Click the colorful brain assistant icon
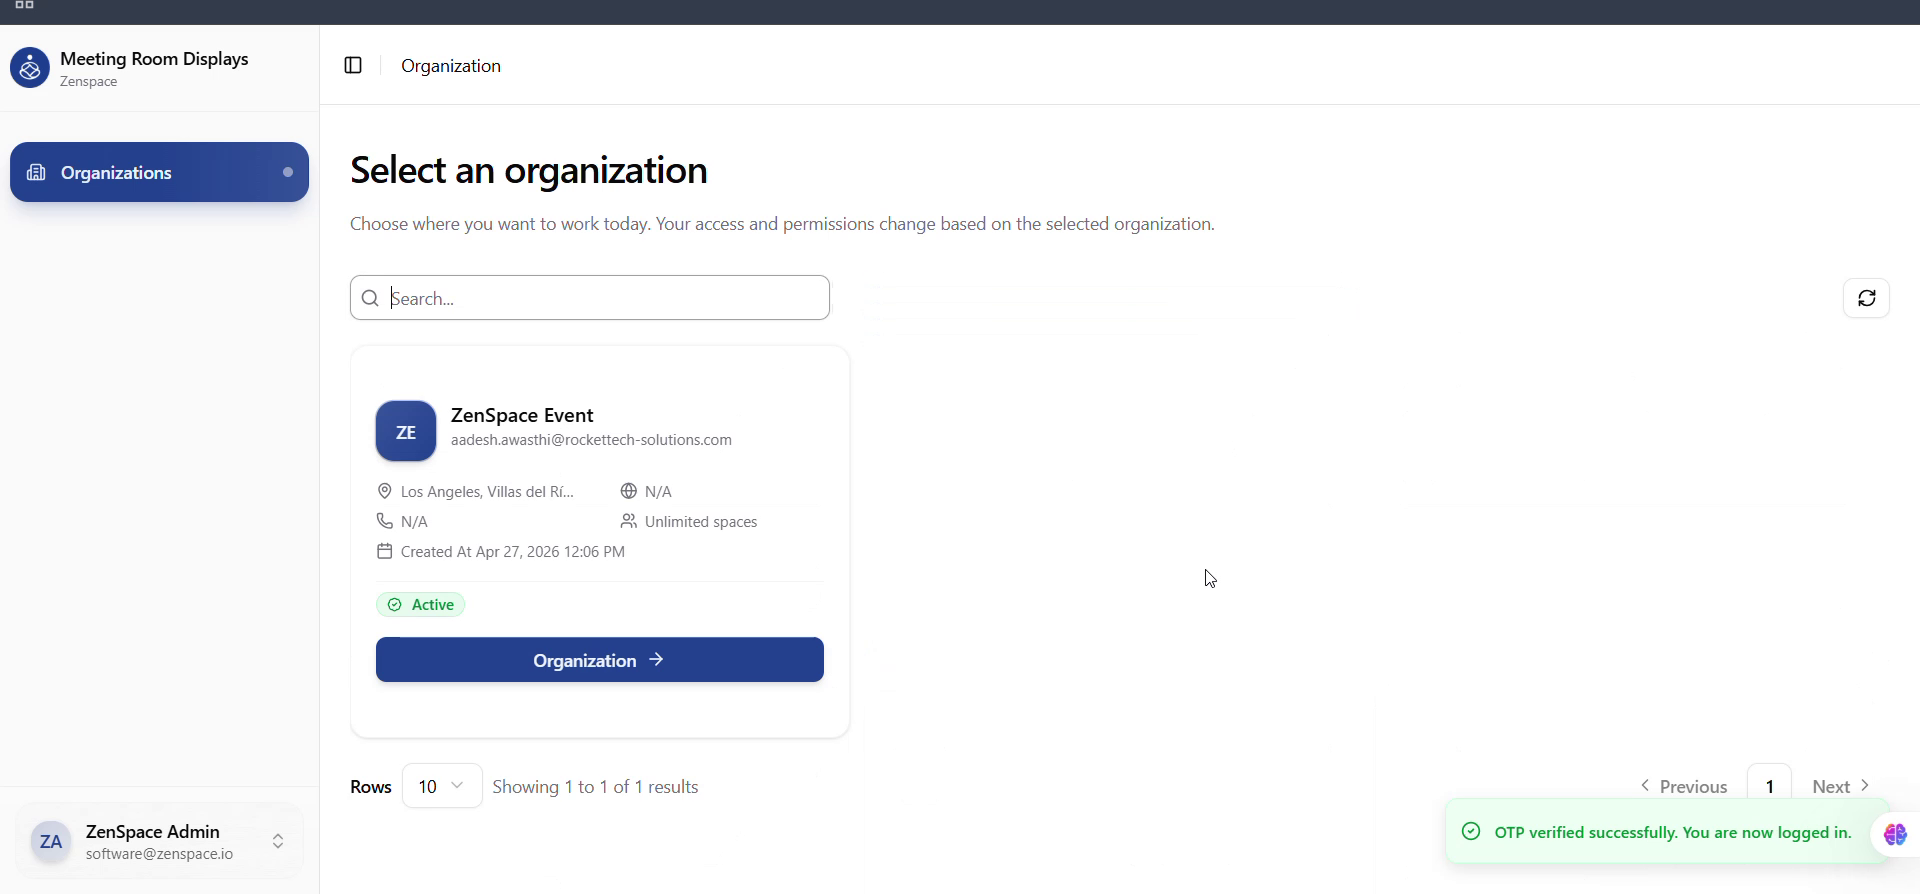1920x894 pixels. point(1895,834)
